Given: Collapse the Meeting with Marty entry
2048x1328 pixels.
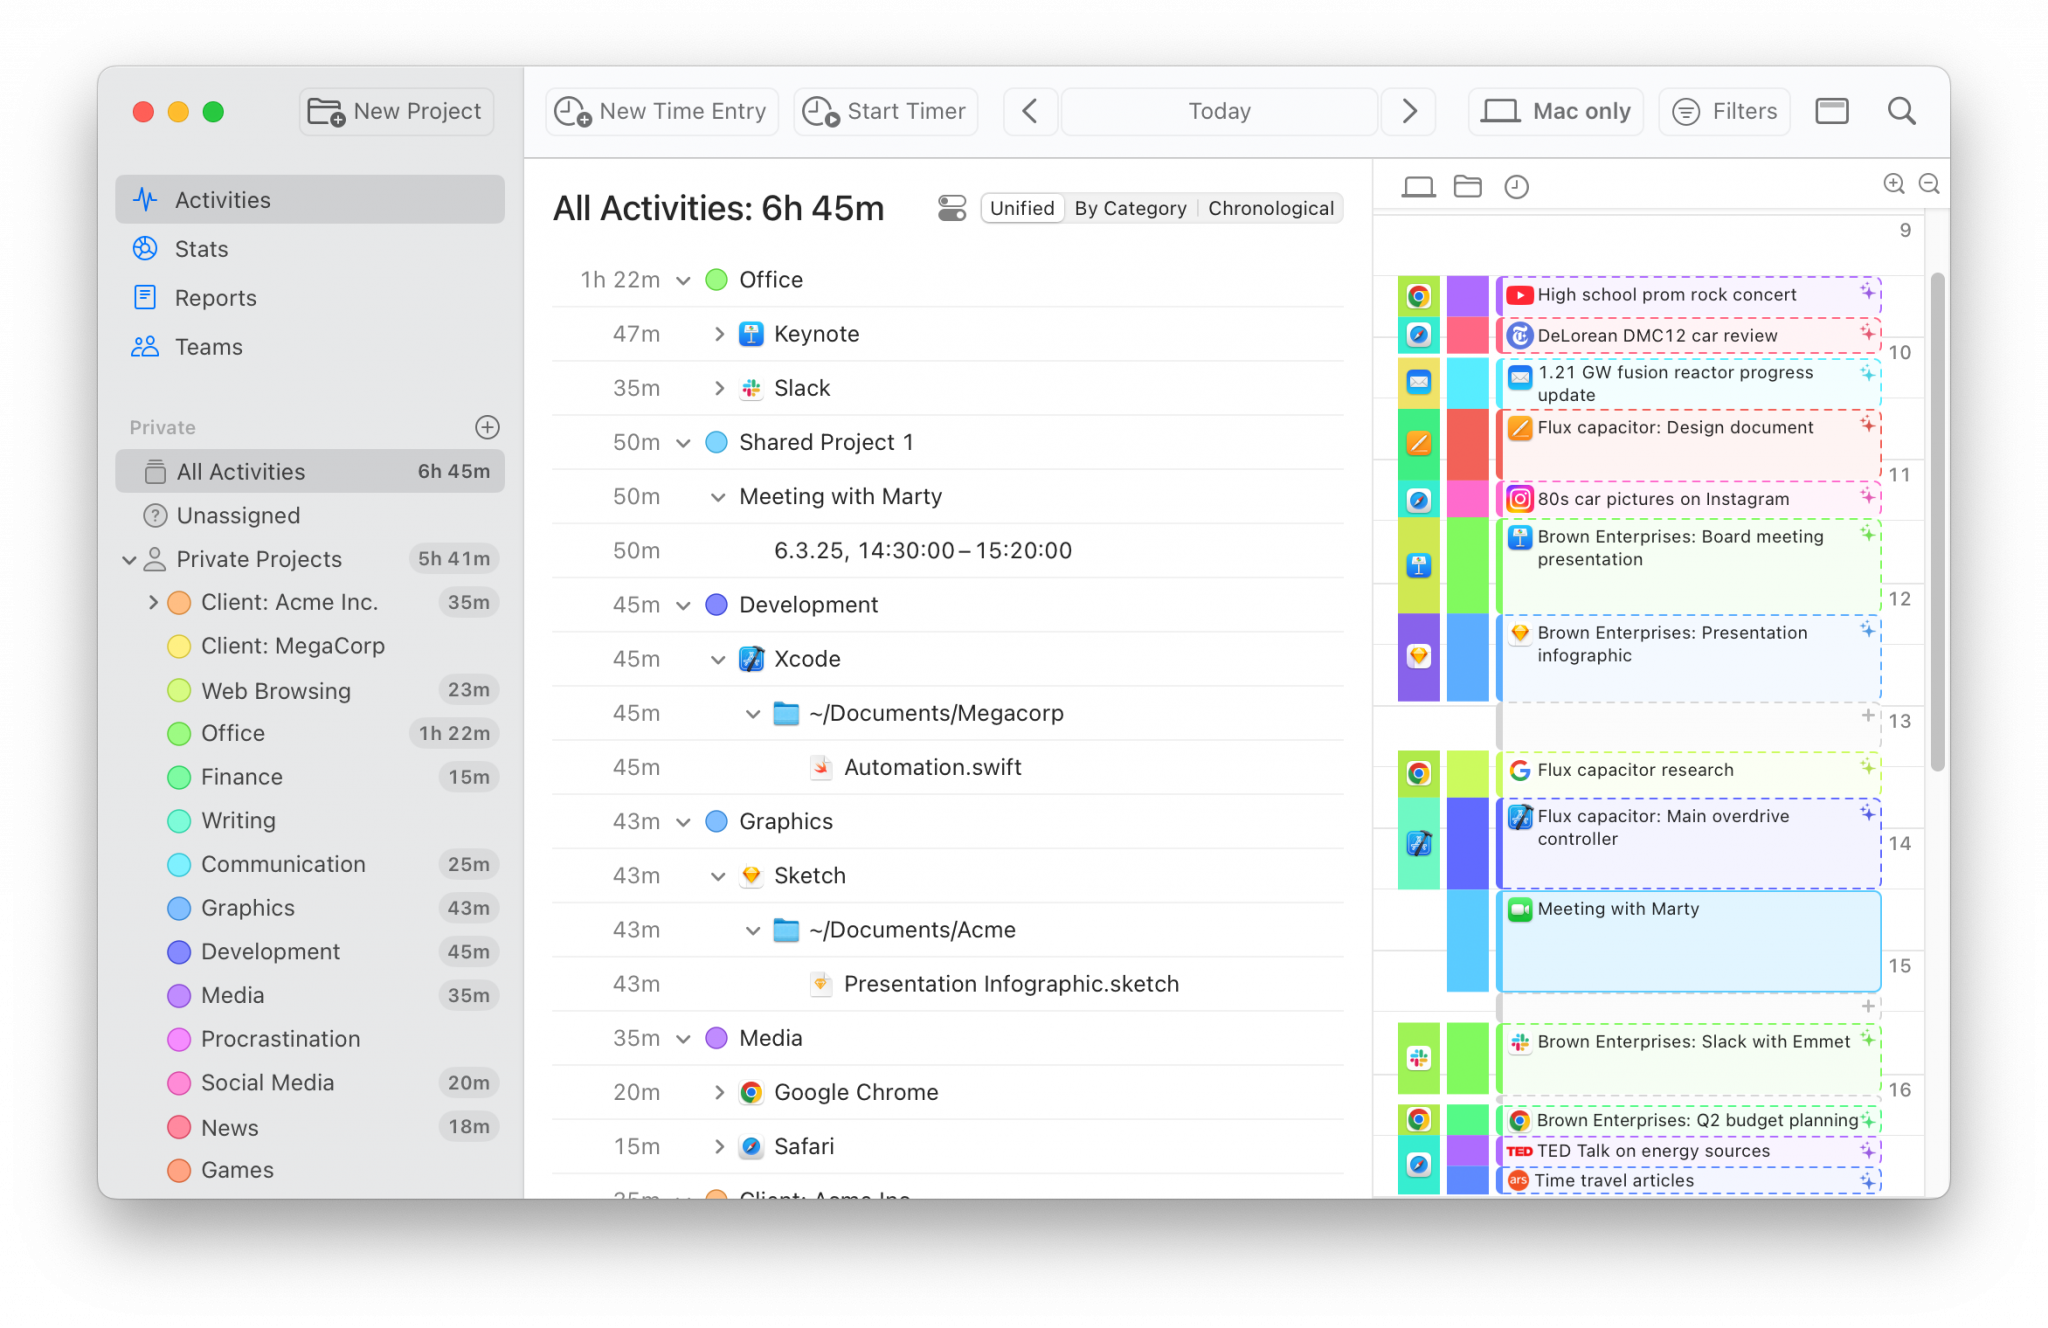Looking at the screenshot, I should (717, 496).
